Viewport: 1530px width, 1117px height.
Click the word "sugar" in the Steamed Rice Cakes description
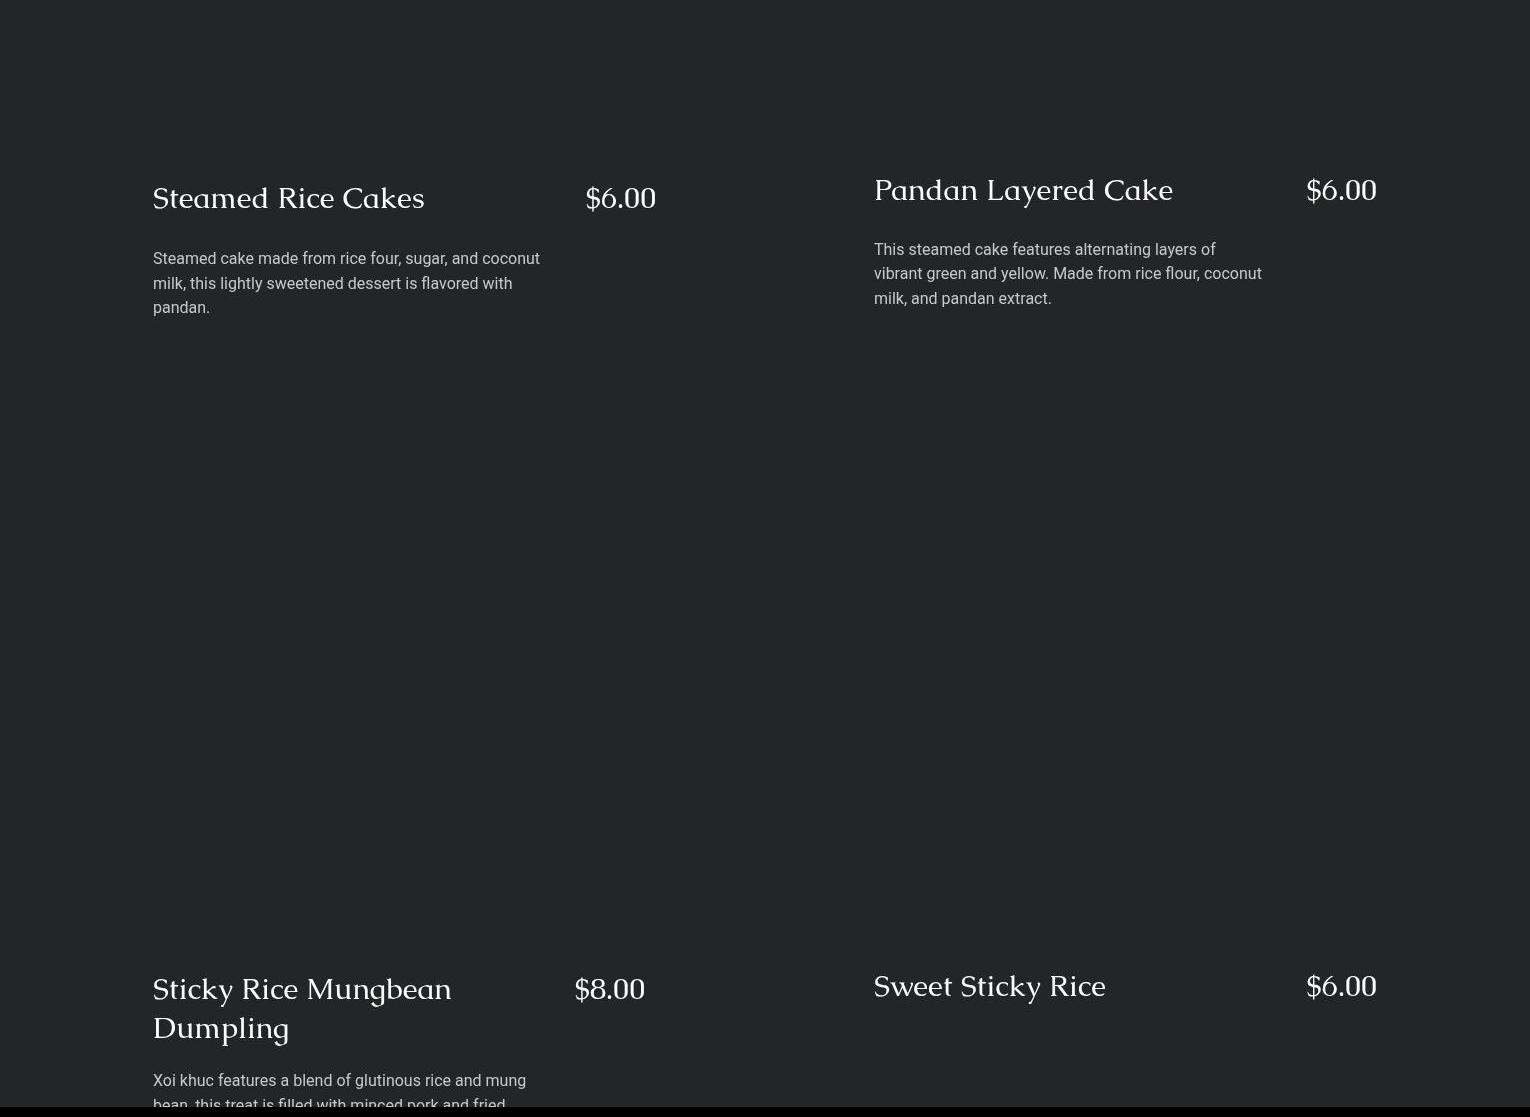click(424, 258)
